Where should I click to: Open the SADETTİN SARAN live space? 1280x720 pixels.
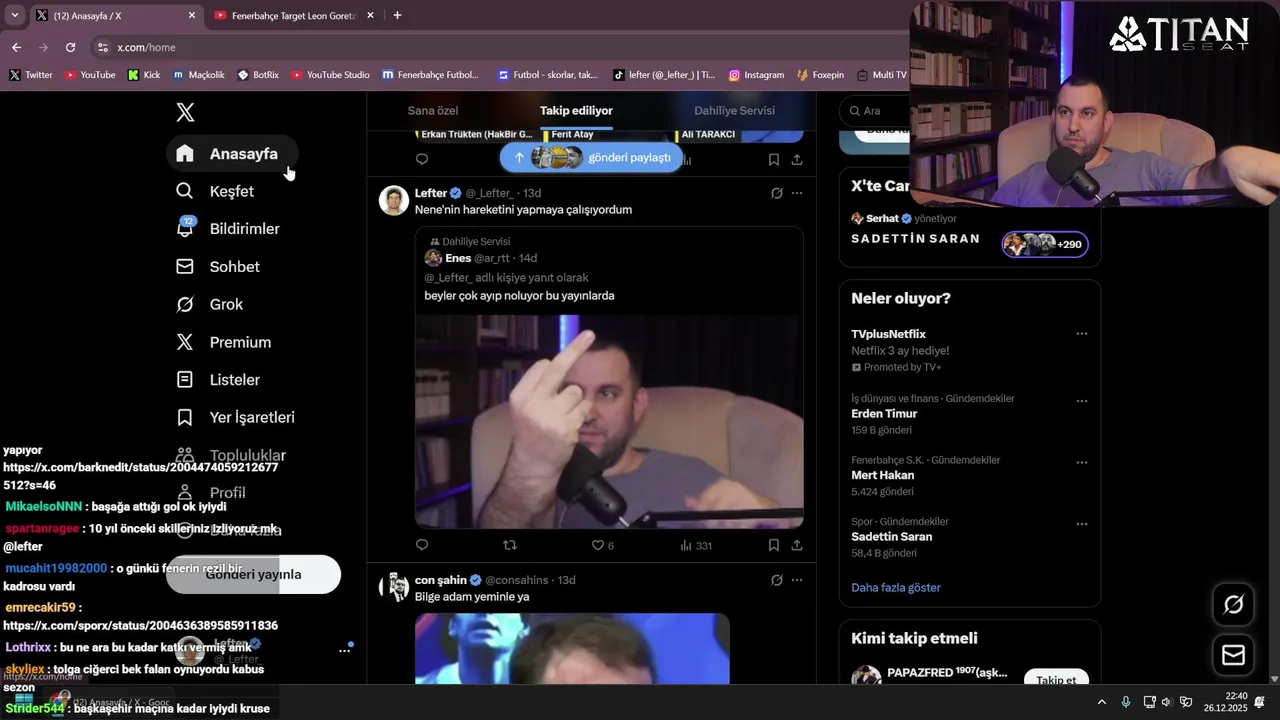point(915,240)
